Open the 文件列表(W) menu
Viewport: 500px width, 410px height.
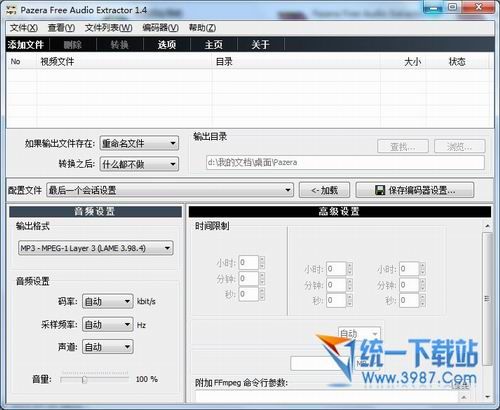point(109,28)
